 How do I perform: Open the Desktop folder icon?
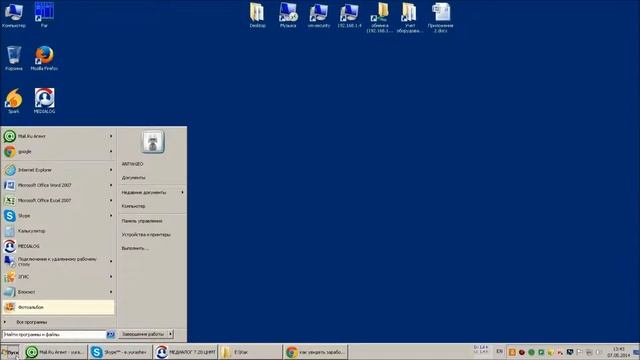257,16
